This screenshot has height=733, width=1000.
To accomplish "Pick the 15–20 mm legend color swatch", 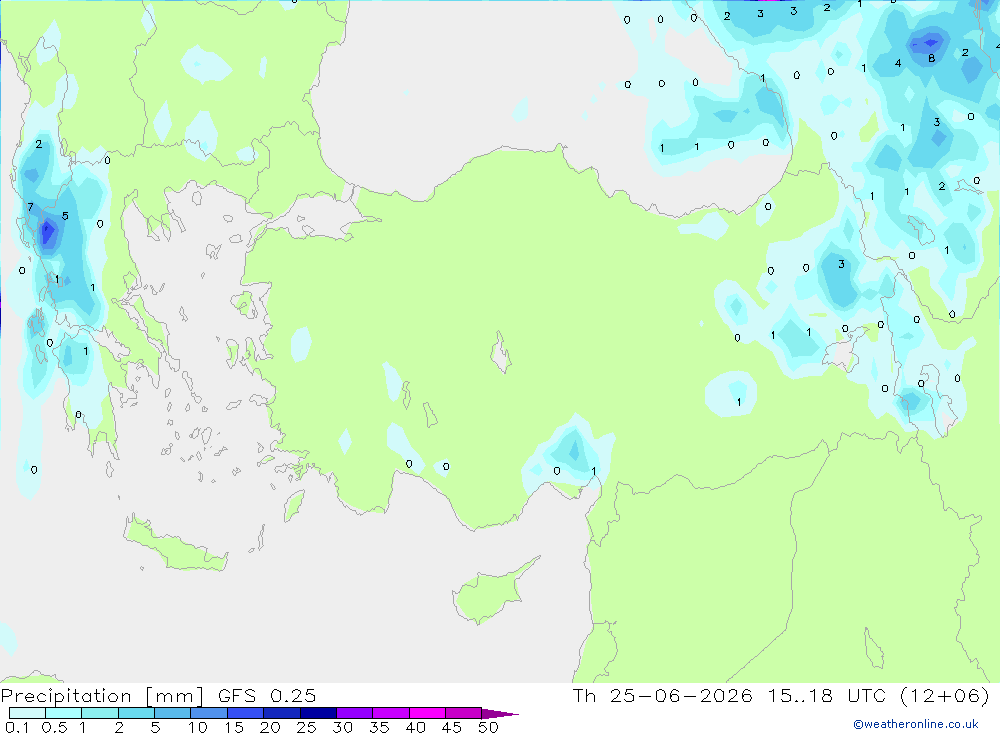I will point(246,713).
